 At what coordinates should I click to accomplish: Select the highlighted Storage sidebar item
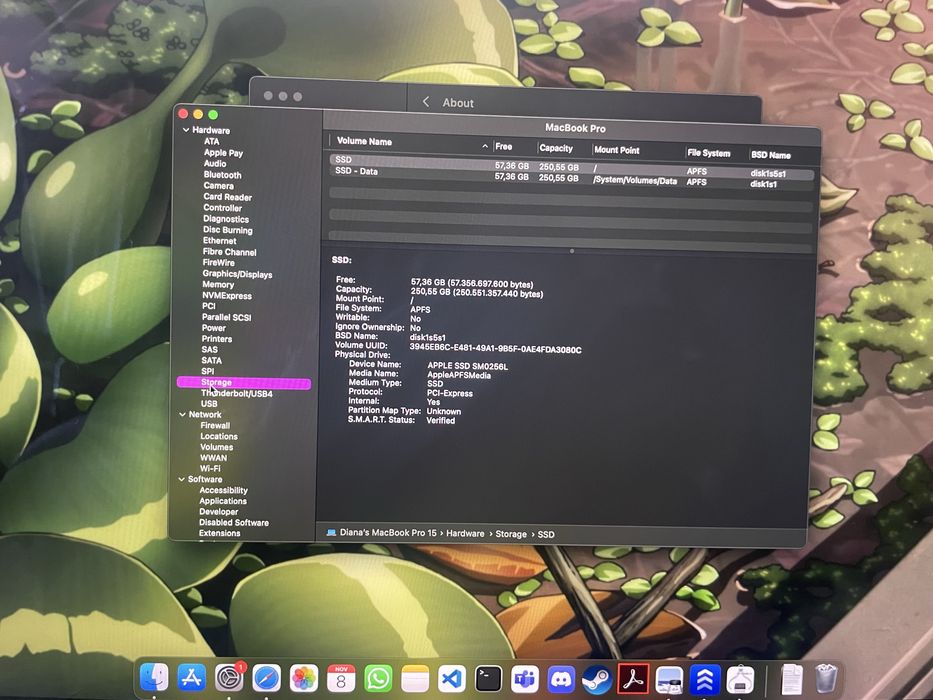243,383
